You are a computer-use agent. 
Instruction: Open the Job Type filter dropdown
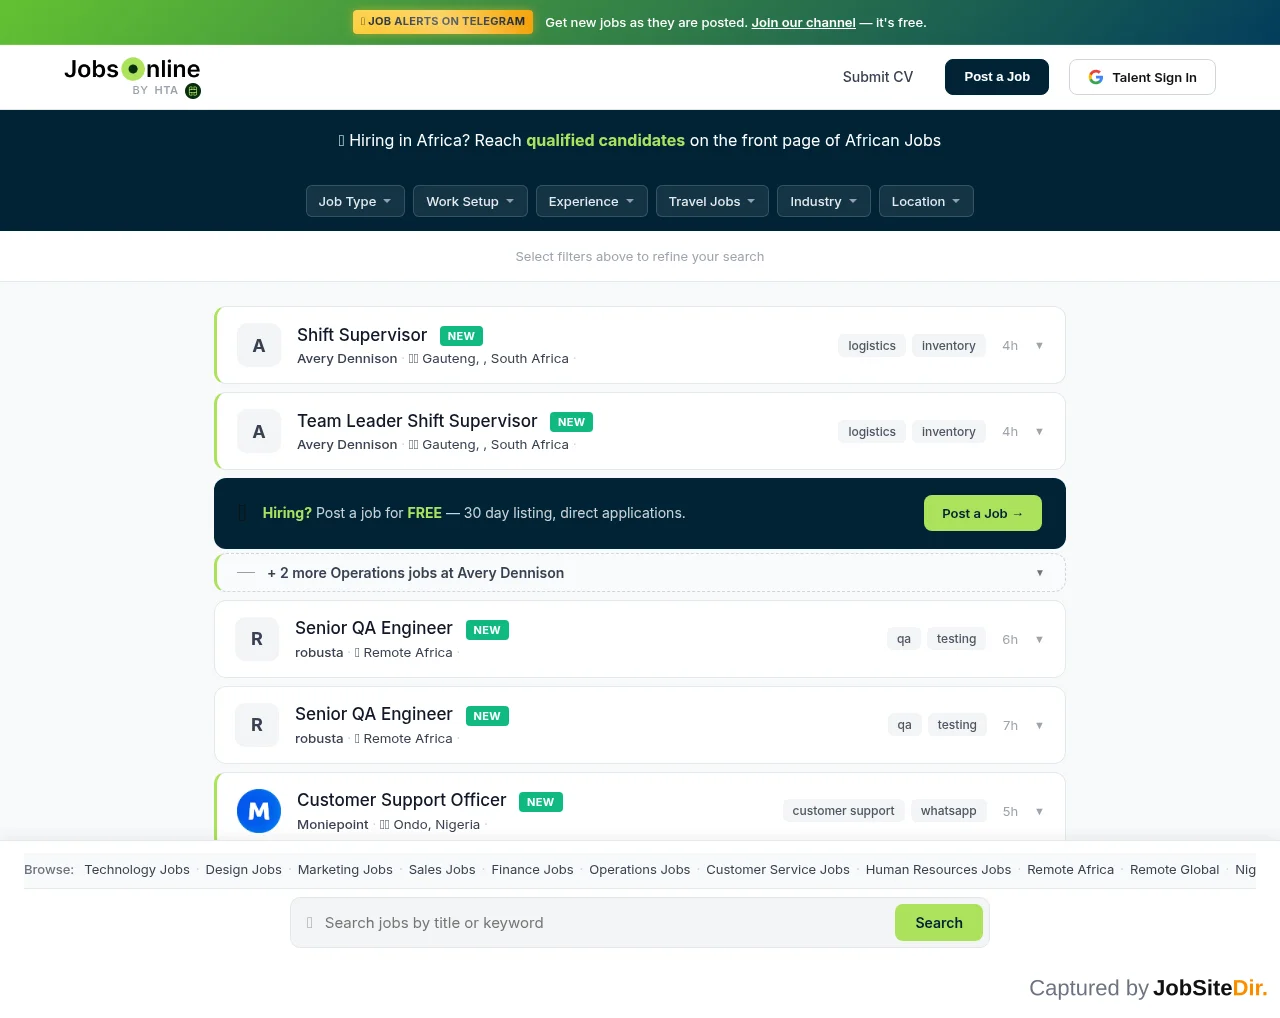coord(355,201)
